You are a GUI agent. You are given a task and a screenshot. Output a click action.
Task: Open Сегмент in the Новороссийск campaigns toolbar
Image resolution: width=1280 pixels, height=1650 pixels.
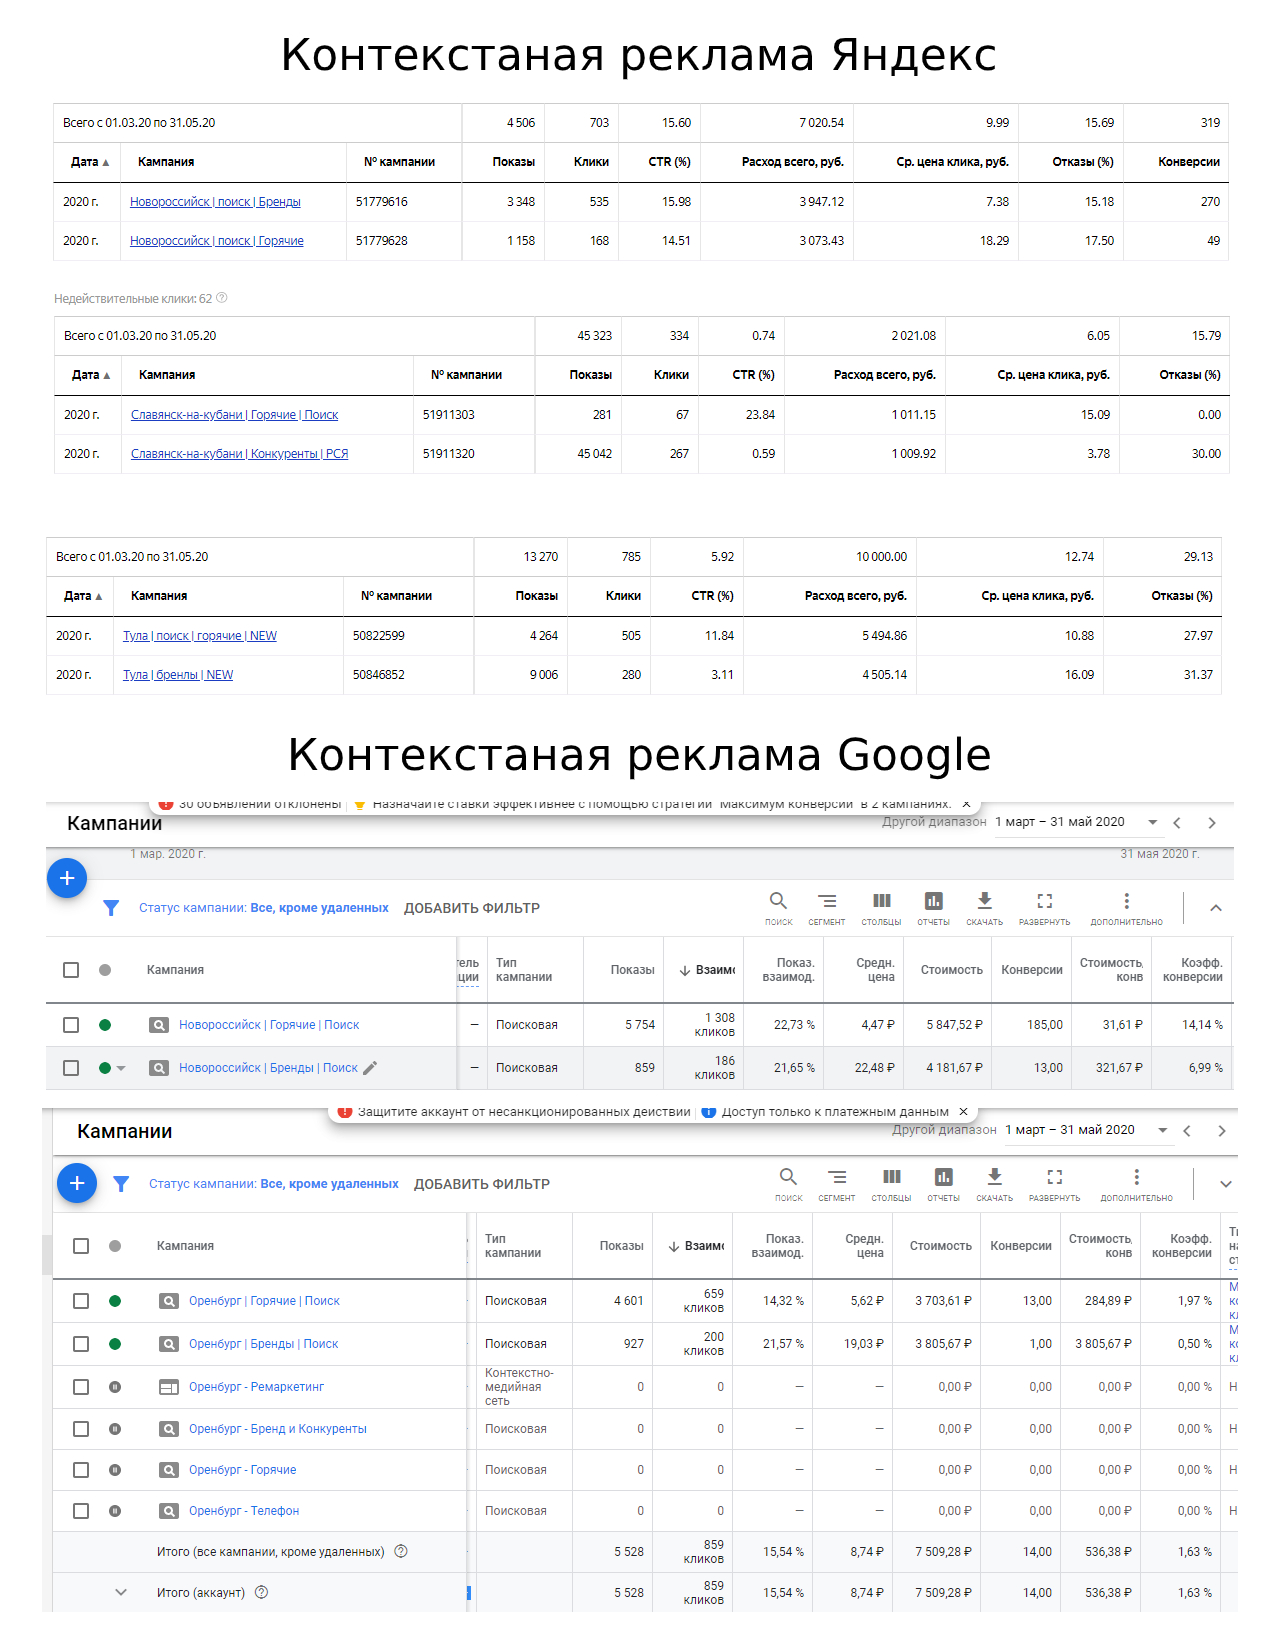(827, 907)
